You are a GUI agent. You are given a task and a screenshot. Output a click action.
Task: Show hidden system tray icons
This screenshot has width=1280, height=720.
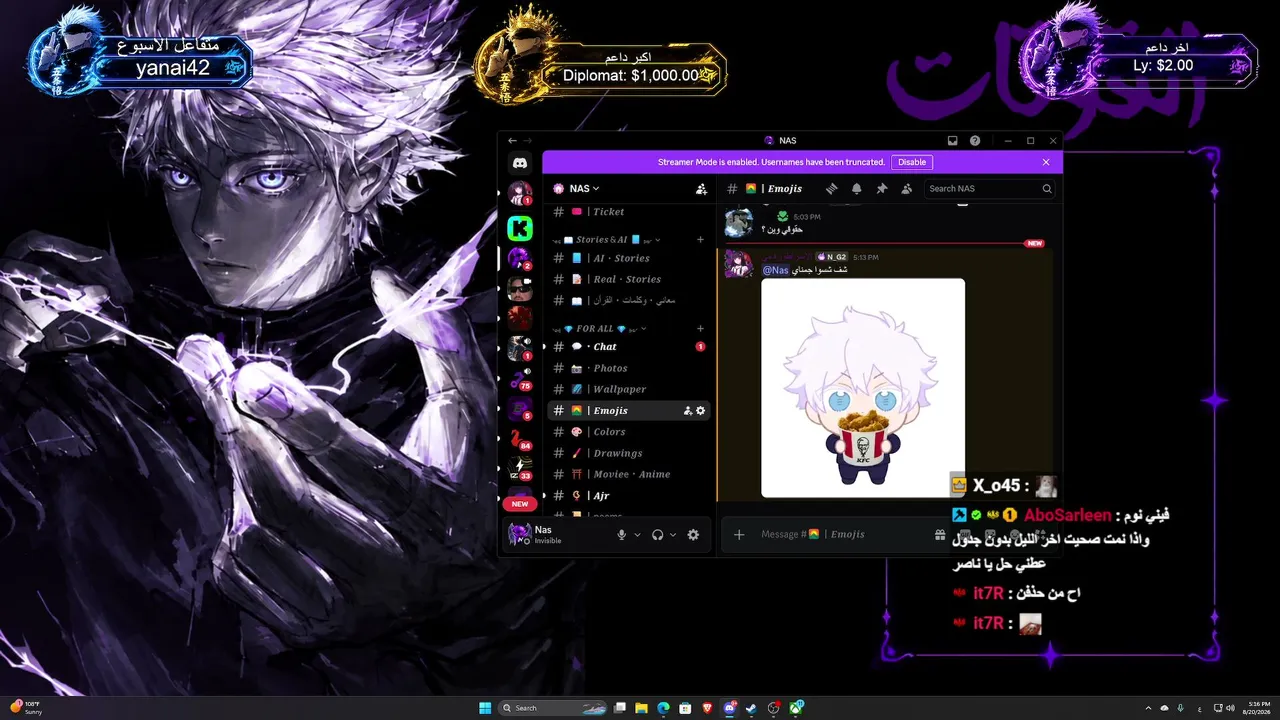point(1148,708)
